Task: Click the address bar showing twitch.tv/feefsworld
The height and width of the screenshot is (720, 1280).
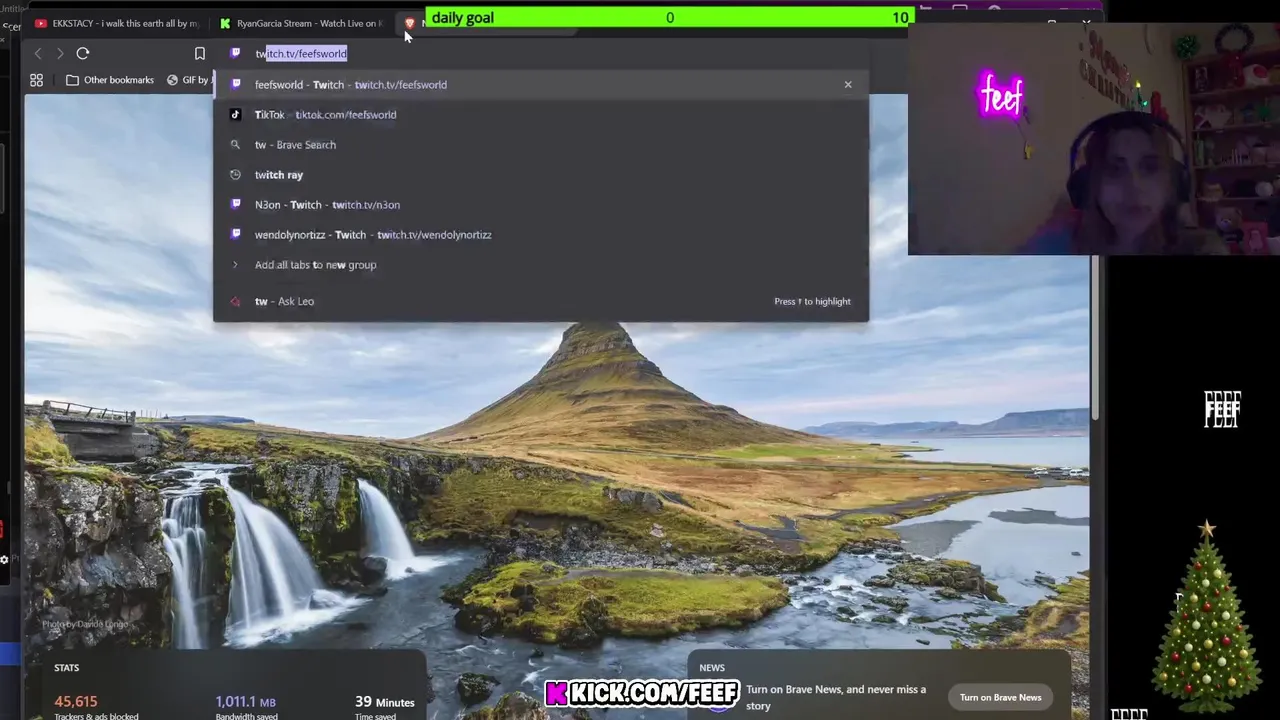Action: coord(540,53)
